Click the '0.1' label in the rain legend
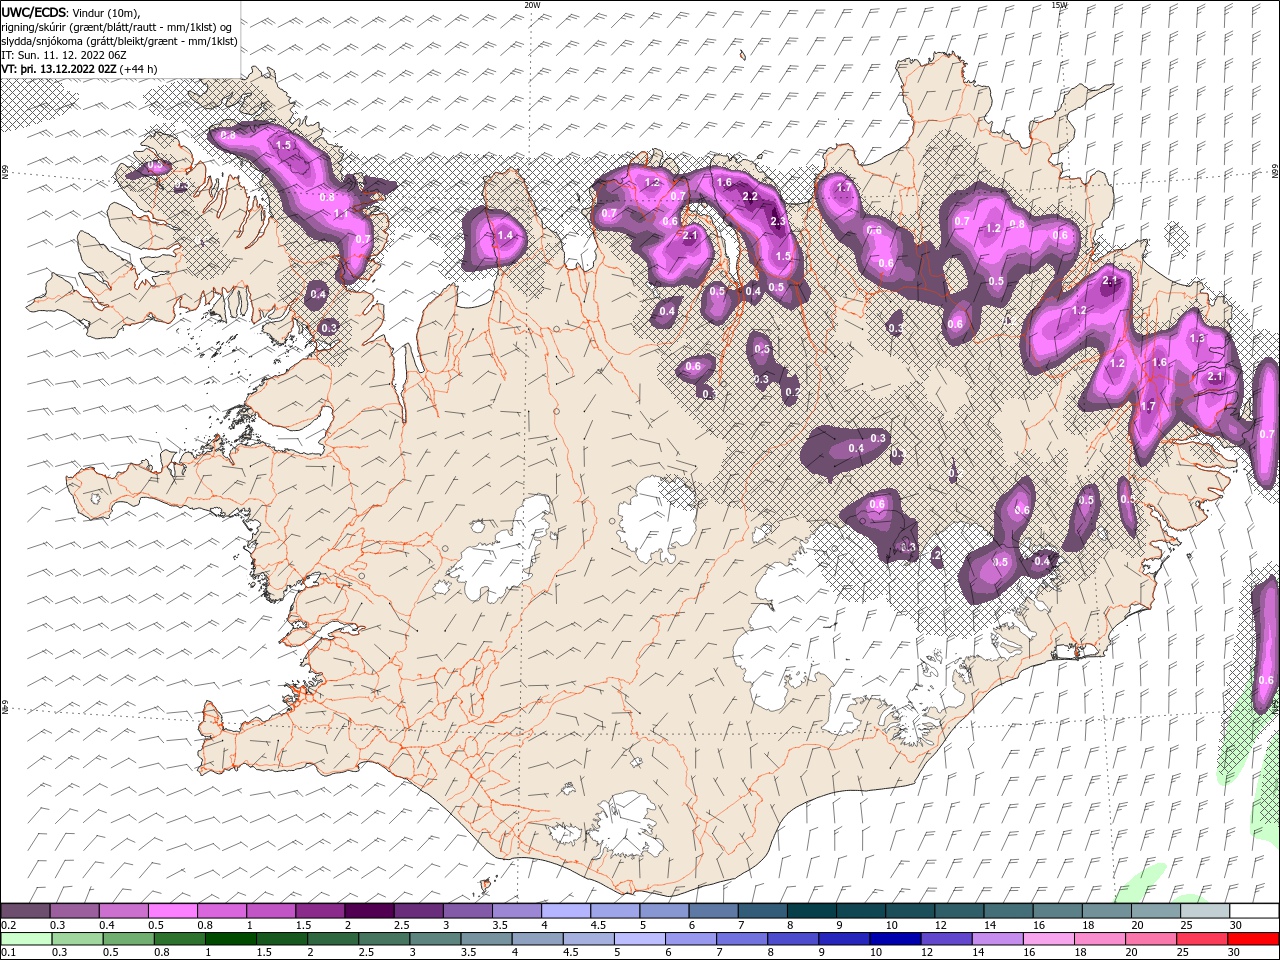 (8, 953)
